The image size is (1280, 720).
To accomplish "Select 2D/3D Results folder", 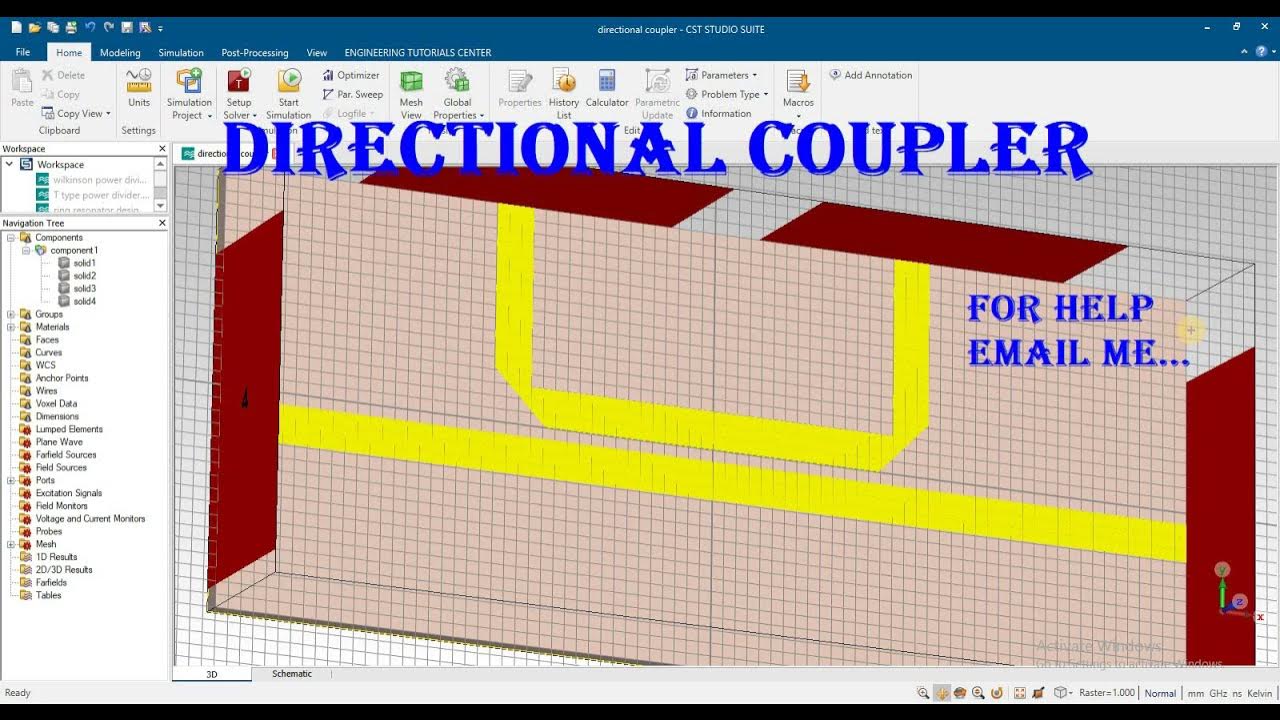I will pyautogui.click(x=64, y=570).
